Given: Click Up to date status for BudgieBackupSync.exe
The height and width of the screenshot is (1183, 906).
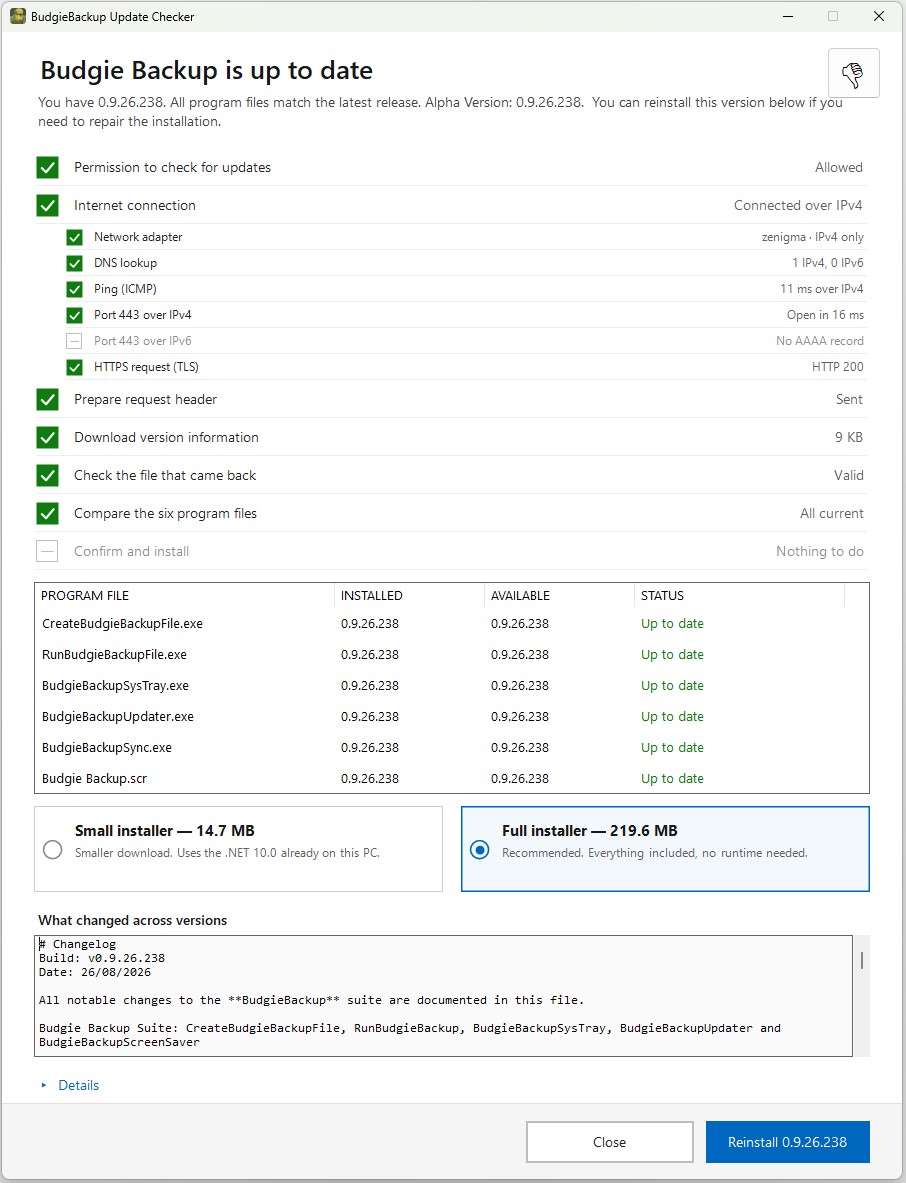Looking at the screenshot, I should (x=672, y=748).
